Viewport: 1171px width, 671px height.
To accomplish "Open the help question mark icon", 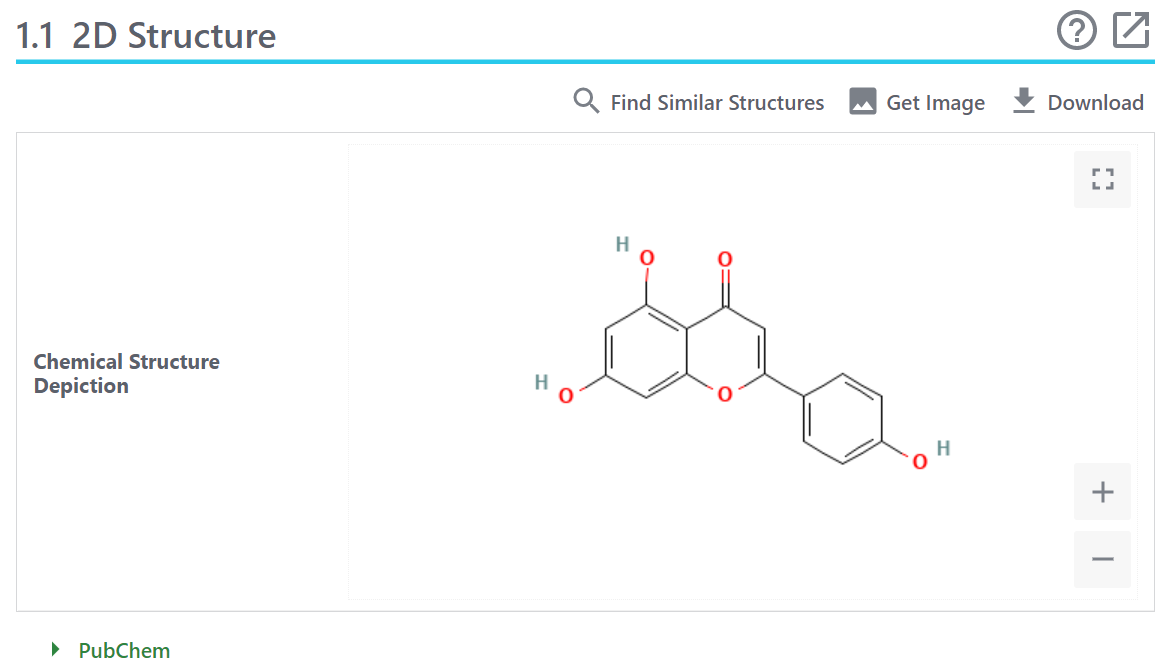I will click(x=1076, y=31).
